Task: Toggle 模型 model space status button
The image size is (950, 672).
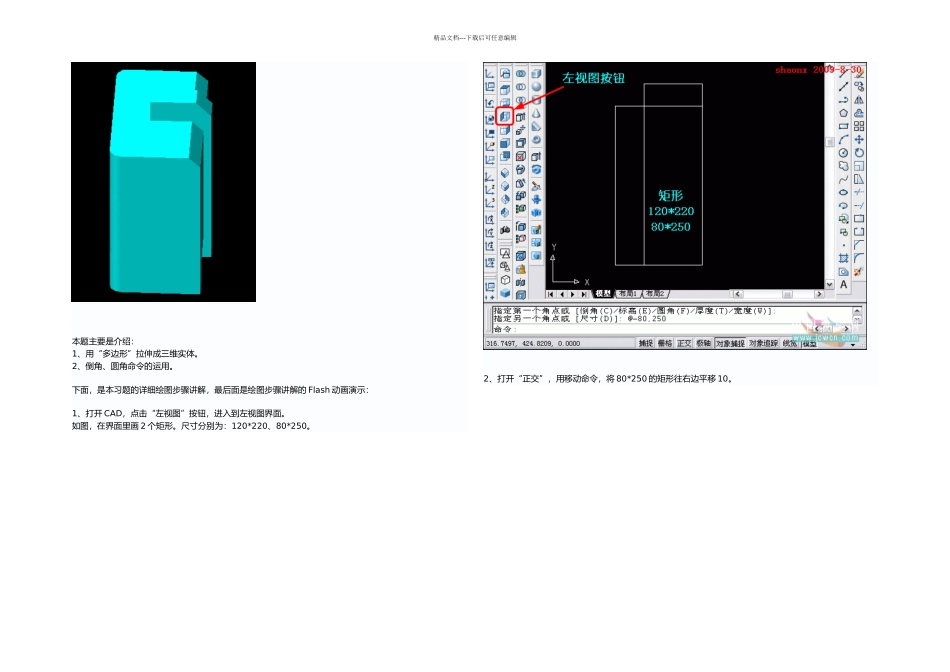Action: (x=809, y=344)
